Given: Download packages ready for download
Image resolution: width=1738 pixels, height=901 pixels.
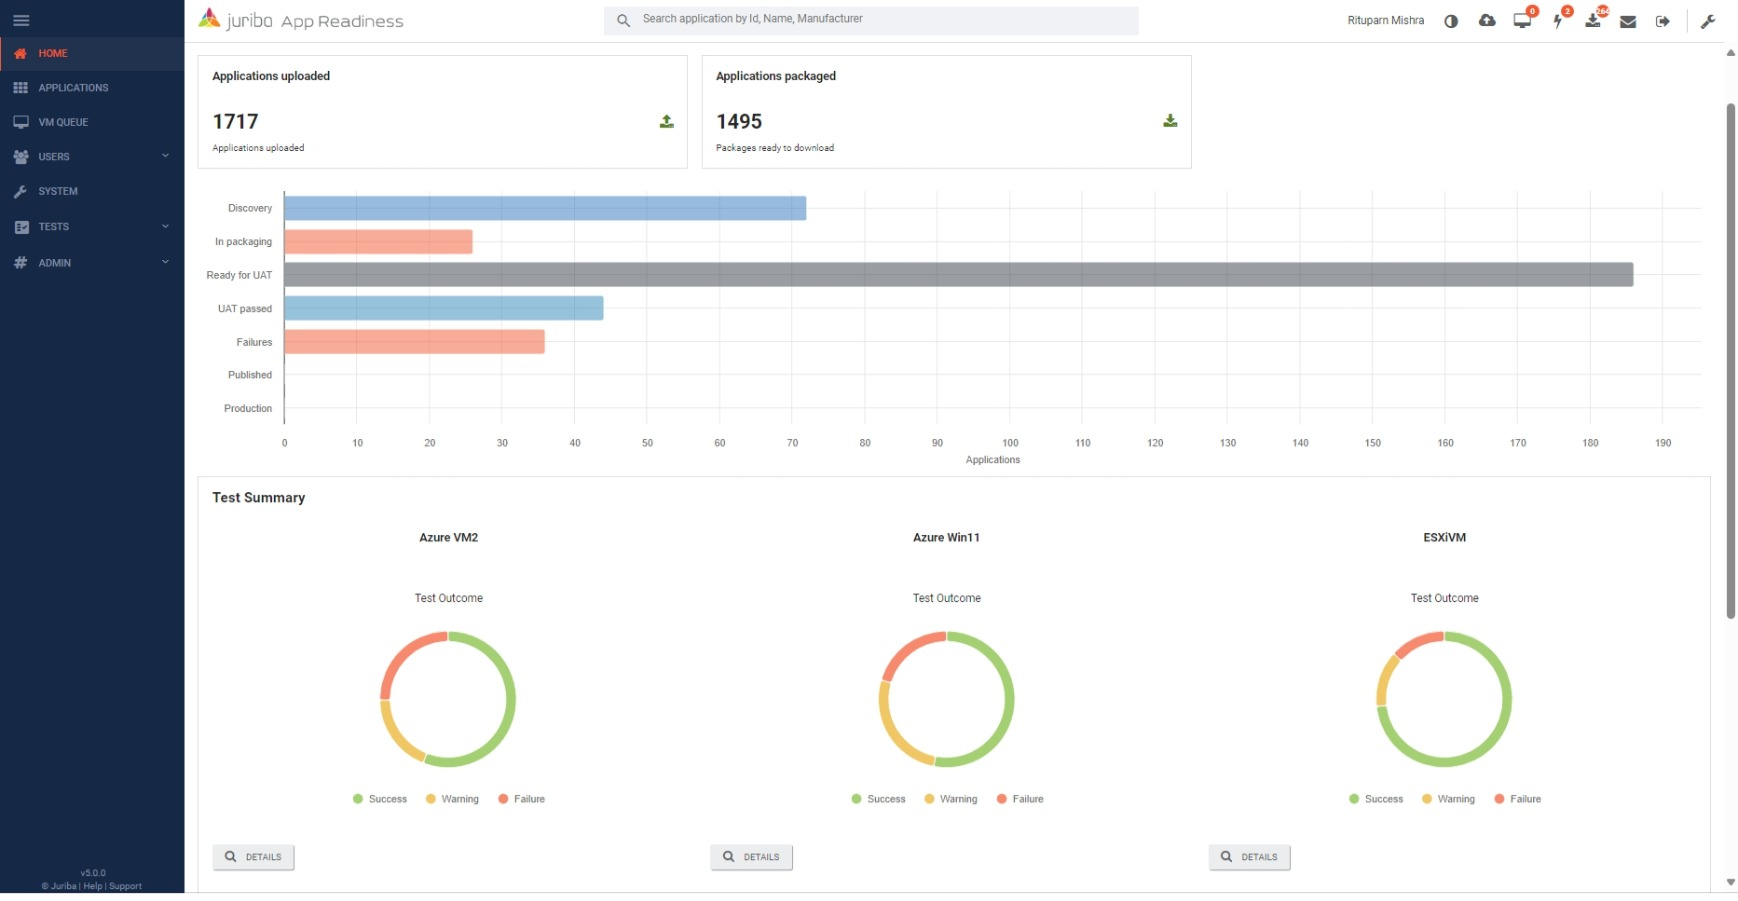Looking at the screenshot, I should click(x=1169, y=121).
